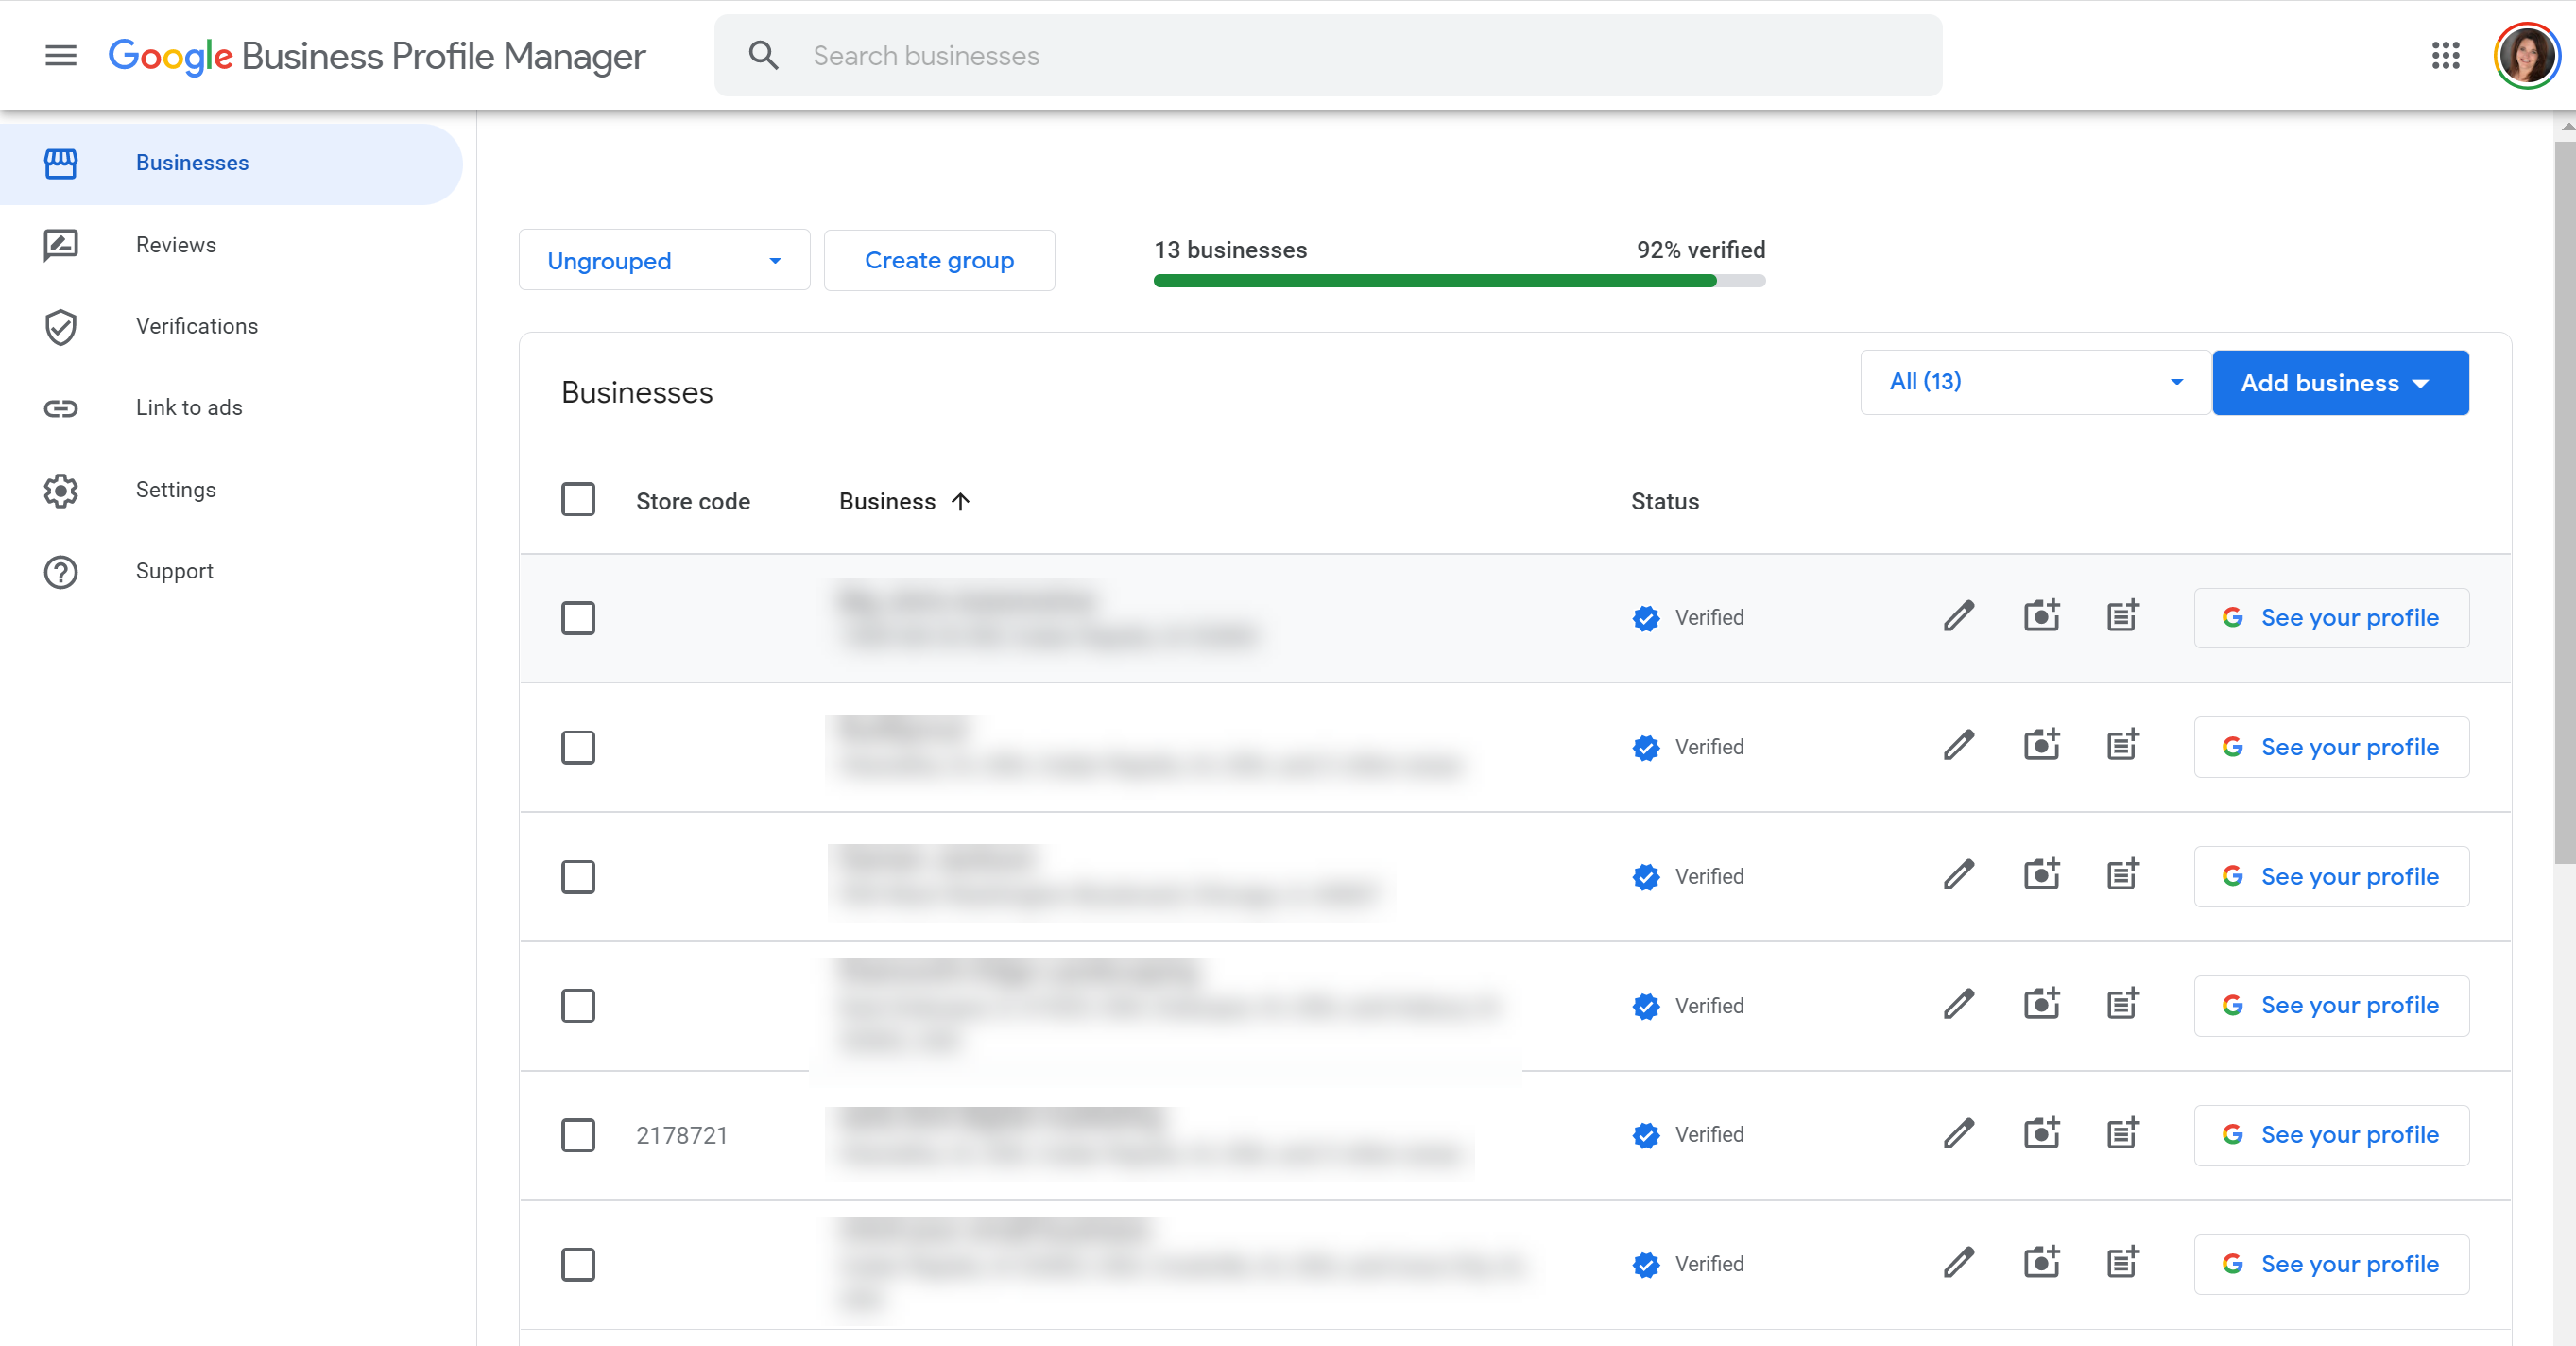Add photo for the second business row
2576x1346 pixels.
[x=2041, y=745]
